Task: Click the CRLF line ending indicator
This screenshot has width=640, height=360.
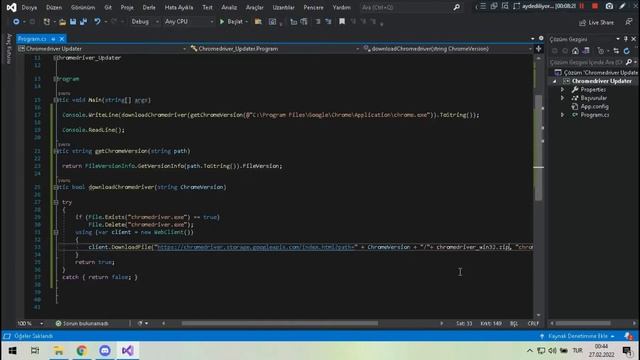Action: [533, 323]
